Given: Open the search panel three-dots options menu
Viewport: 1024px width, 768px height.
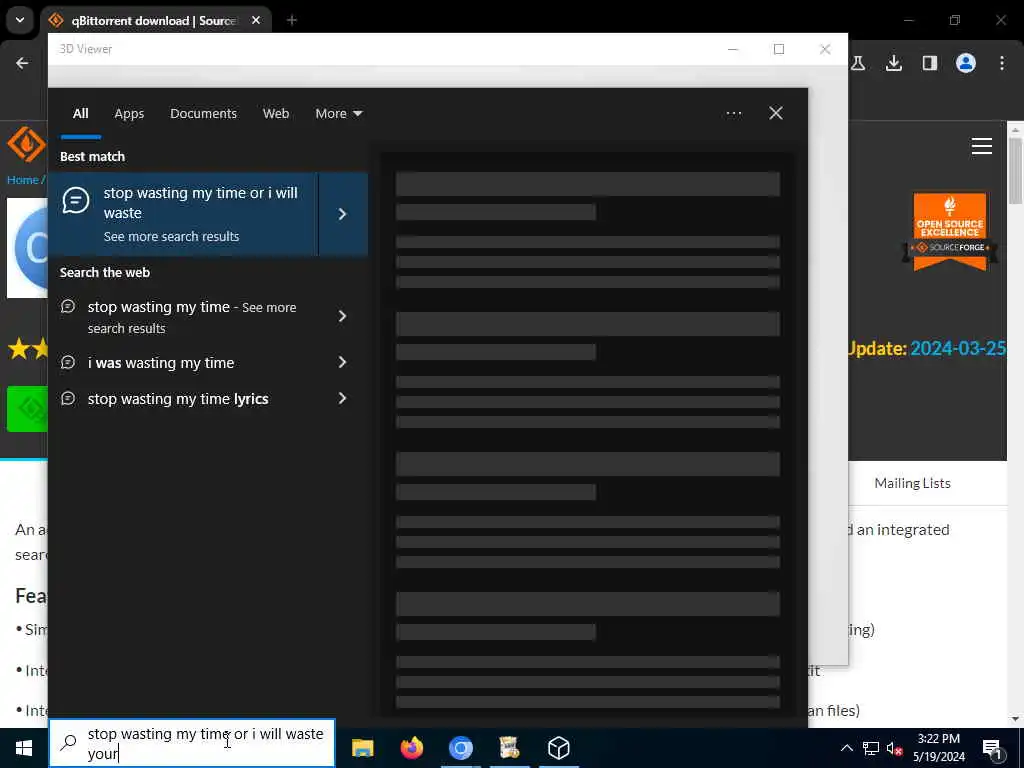Looking at the screenshot, I should (x=733, y=114).
